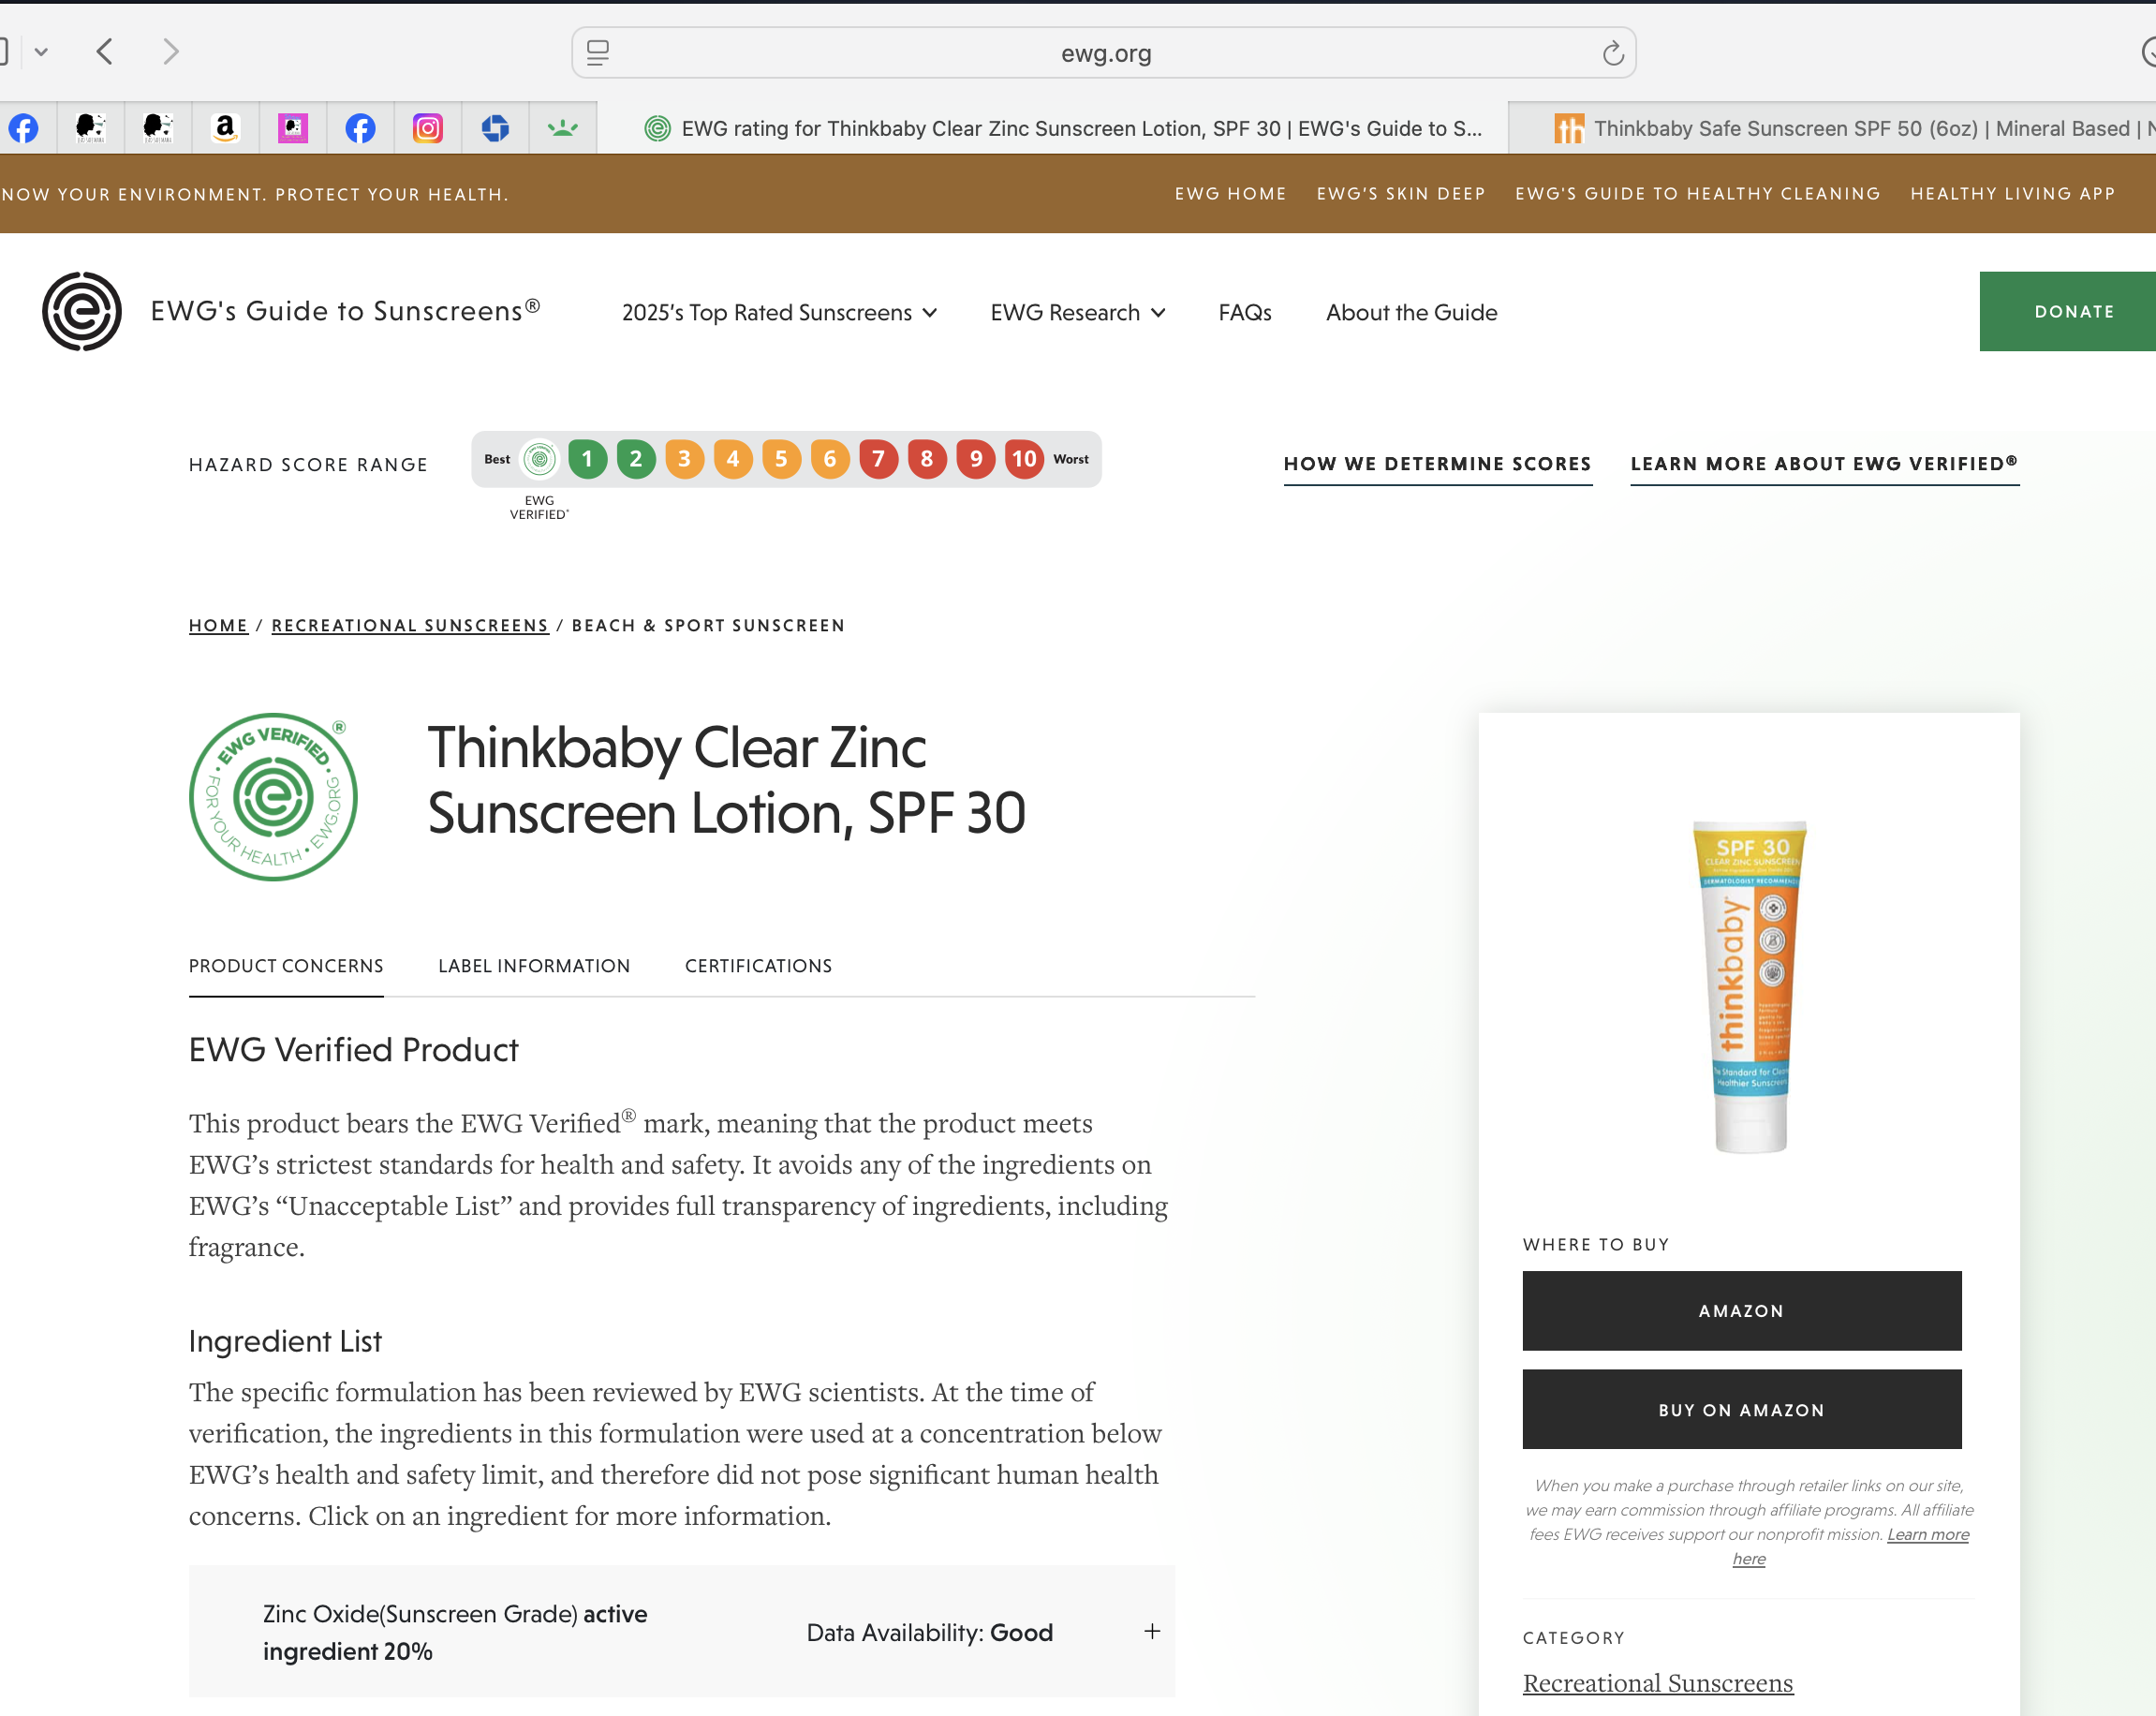Open the pink Lead Safe Mama shop pinned tab
Image resolution: width=2156 pixels, height=1716 pixels.
(x=292, y=128)
